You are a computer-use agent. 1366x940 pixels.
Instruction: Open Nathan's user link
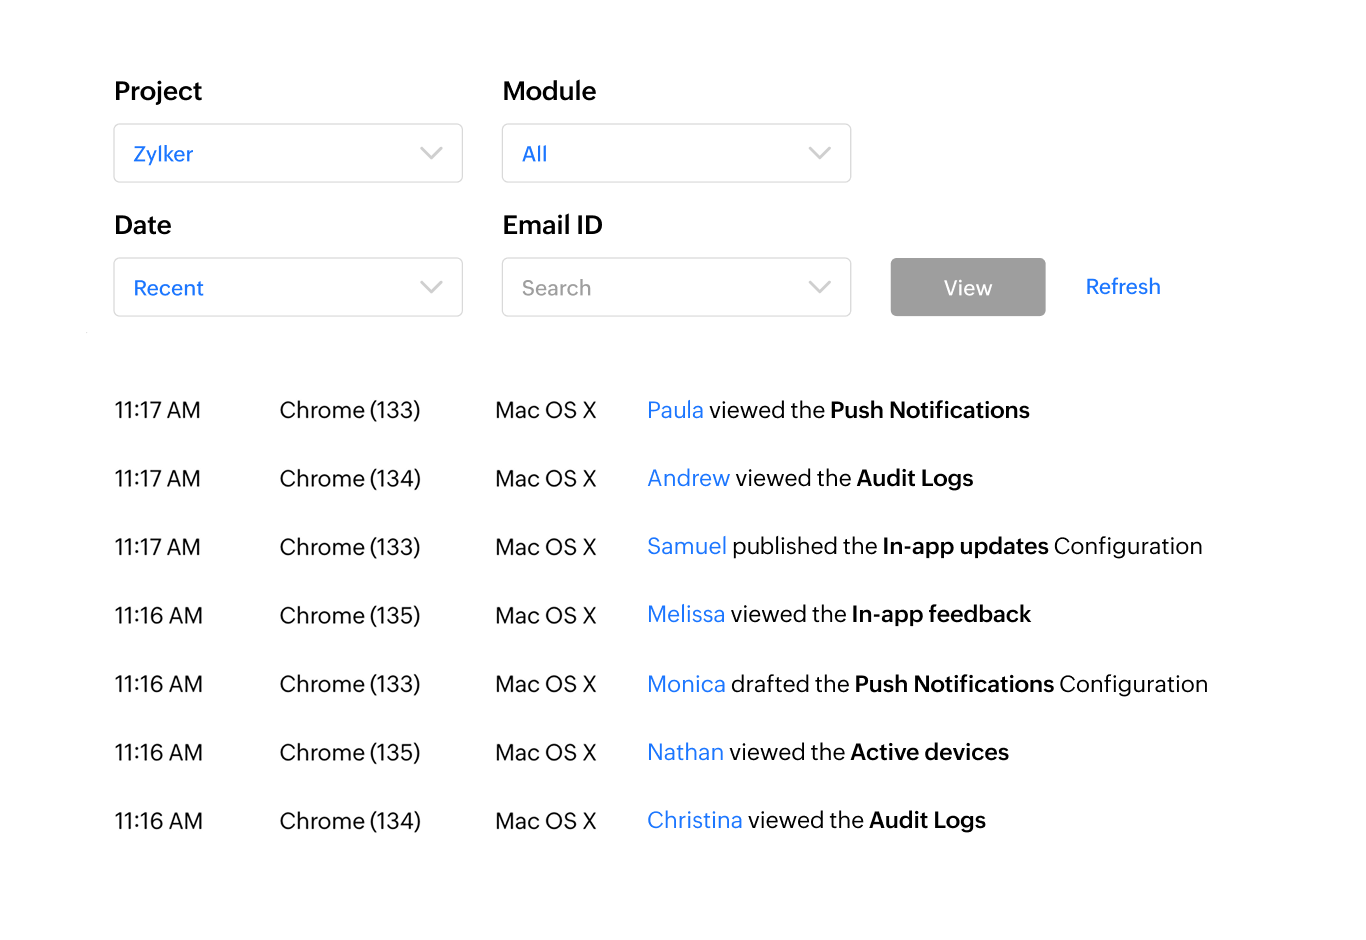(685, 752)
